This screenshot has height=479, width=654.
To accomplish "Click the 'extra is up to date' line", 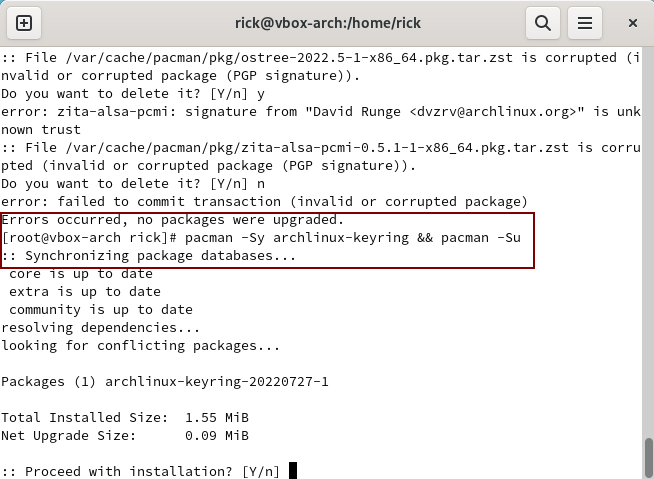I will [x=85, y=292].
